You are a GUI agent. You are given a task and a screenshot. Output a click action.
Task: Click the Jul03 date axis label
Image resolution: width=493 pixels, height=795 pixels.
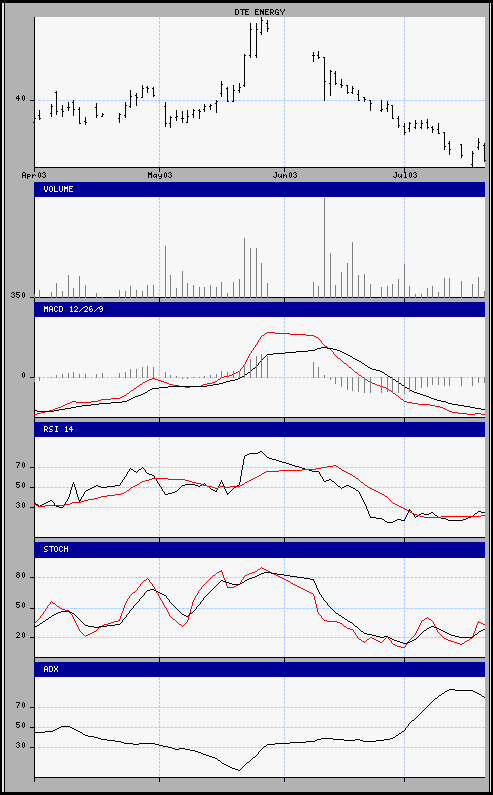405,175
